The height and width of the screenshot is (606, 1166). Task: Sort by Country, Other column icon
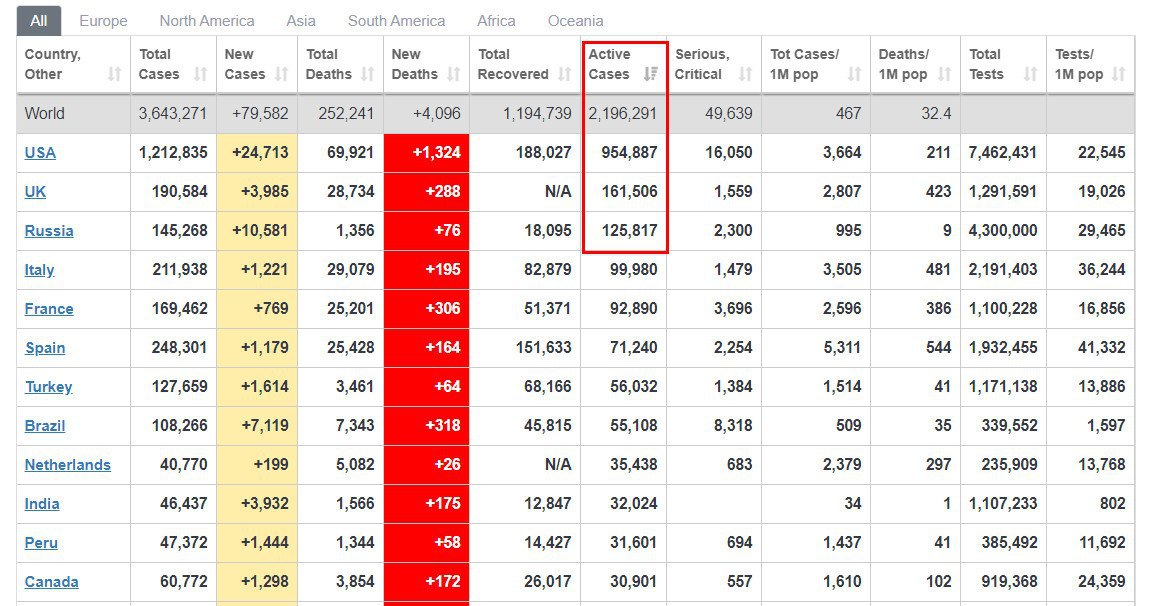(x=115, y=74)
